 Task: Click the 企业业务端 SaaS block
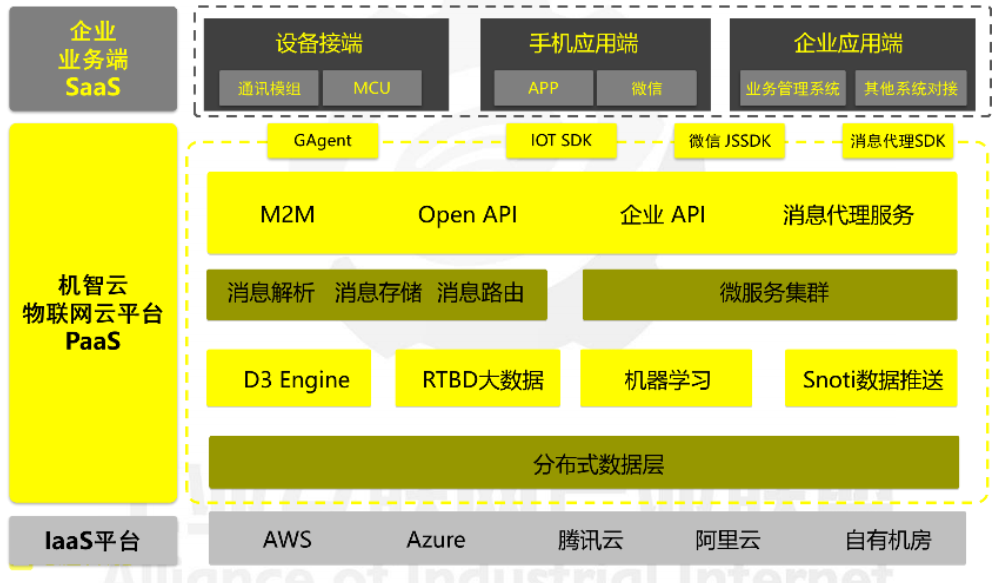(93, 58)
